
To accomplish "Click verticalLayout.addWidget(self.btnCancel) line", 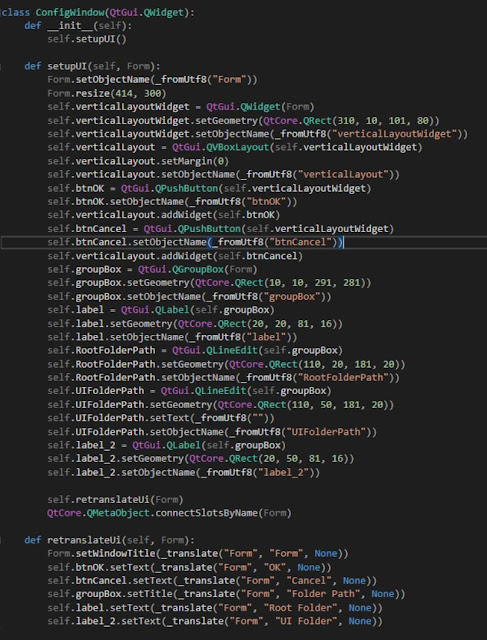I will pos(175,256).
